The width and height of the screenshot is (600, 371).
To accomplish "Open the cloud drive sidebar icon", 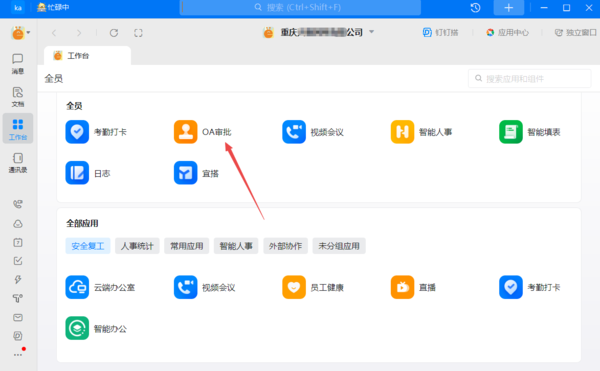I will (18, 224).
